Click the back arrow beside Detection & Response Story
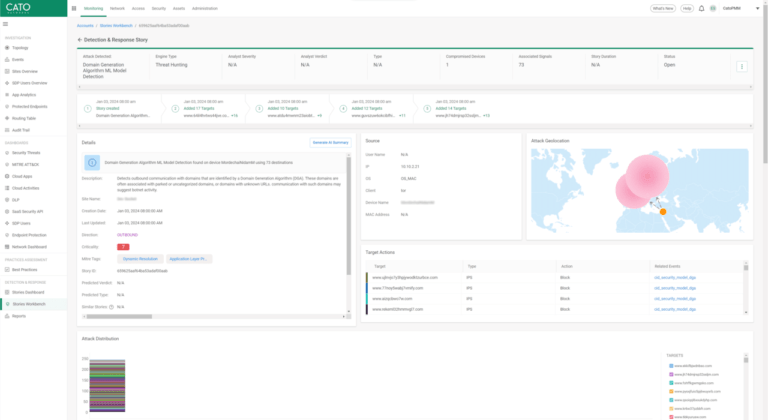 tap(80, 39)
